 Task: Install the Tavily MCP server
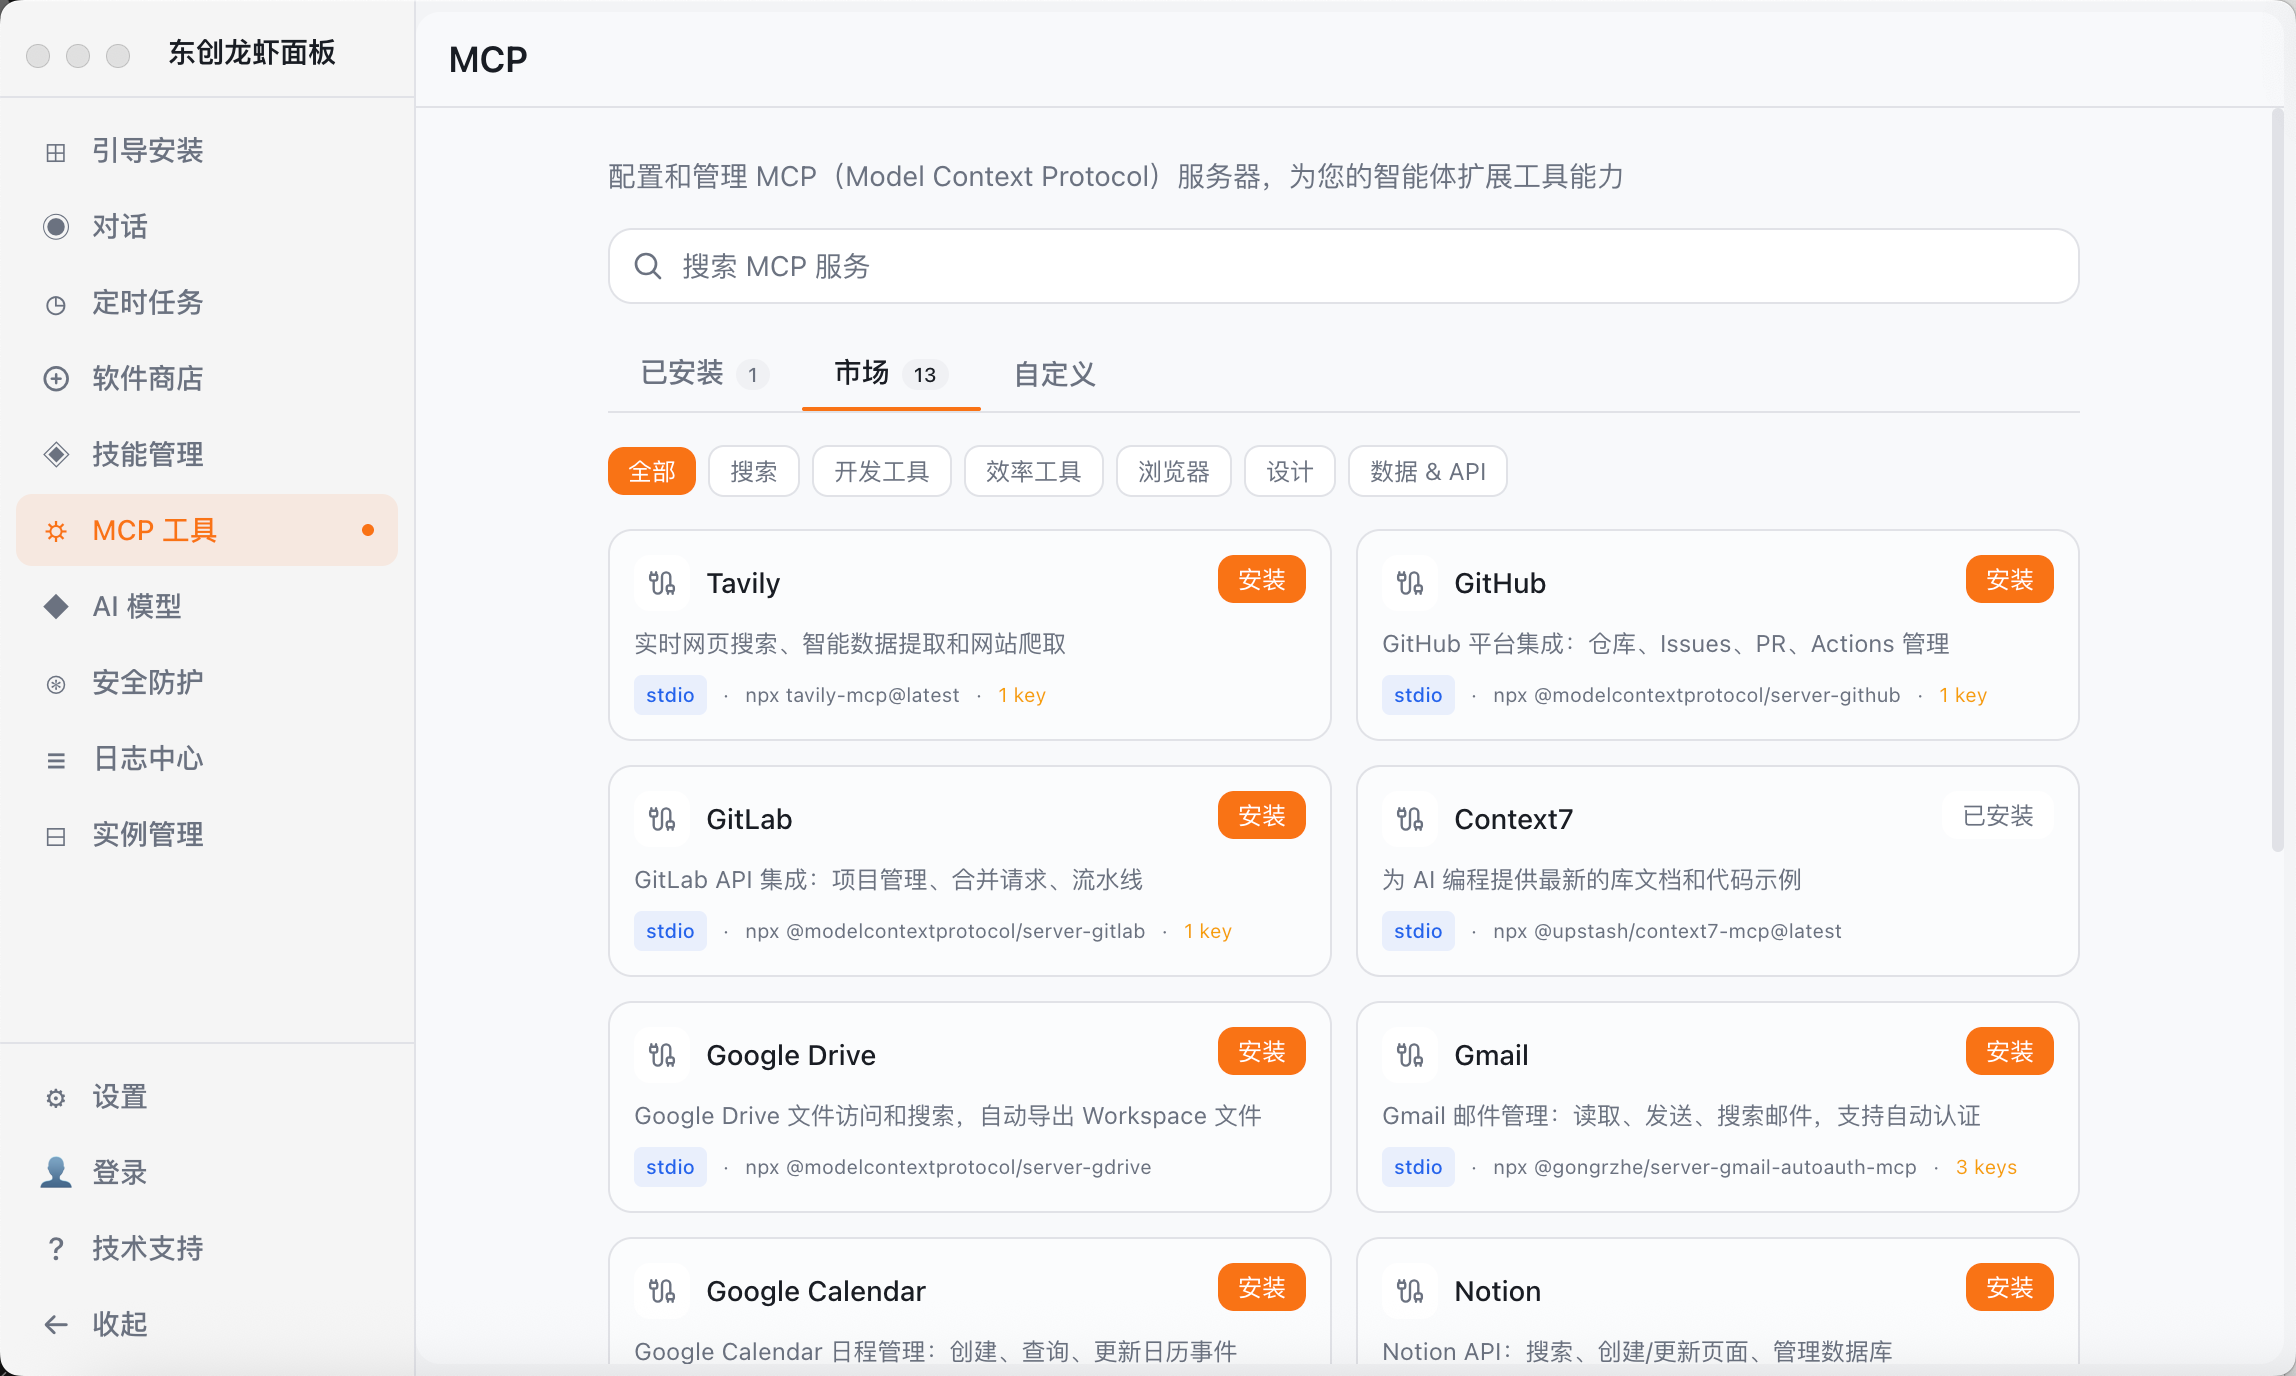coord(1262,579)
